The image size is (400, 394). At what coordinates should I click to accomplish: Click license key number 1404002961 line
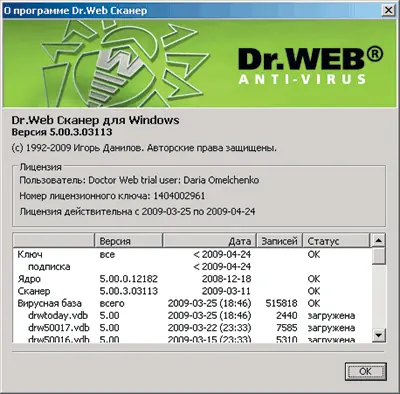click(112, 196)
